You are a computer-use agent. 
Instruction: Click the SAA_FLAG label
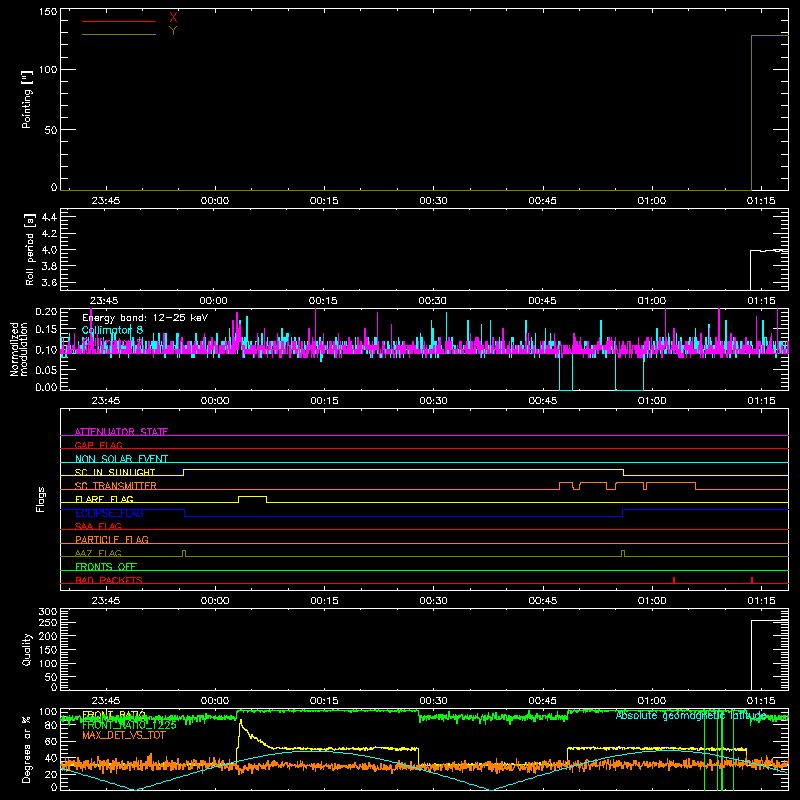(98, 526)
